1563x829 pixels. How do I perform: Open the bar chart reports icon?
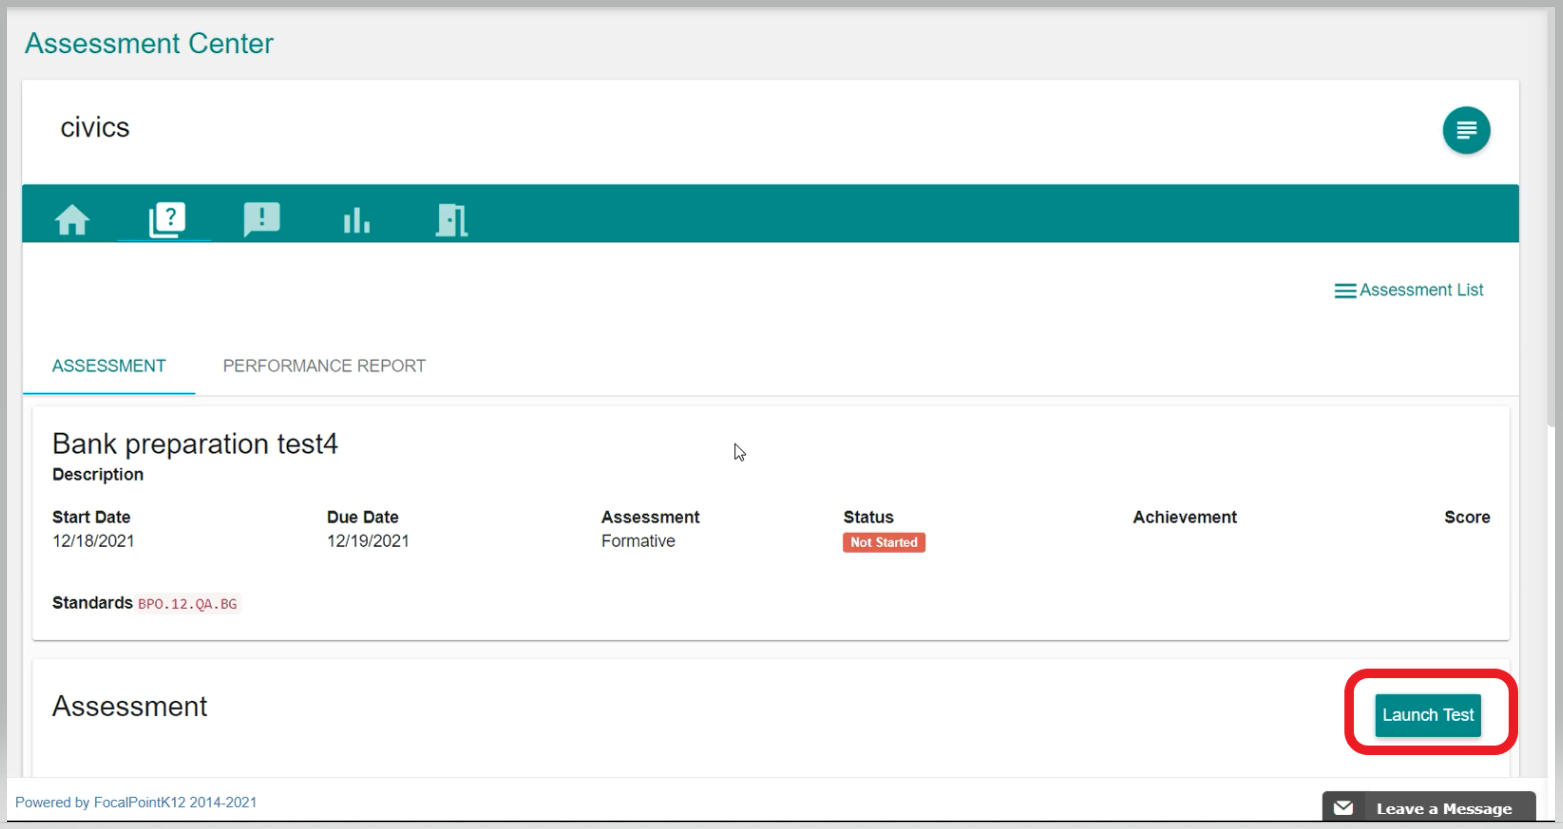[356, 220]
